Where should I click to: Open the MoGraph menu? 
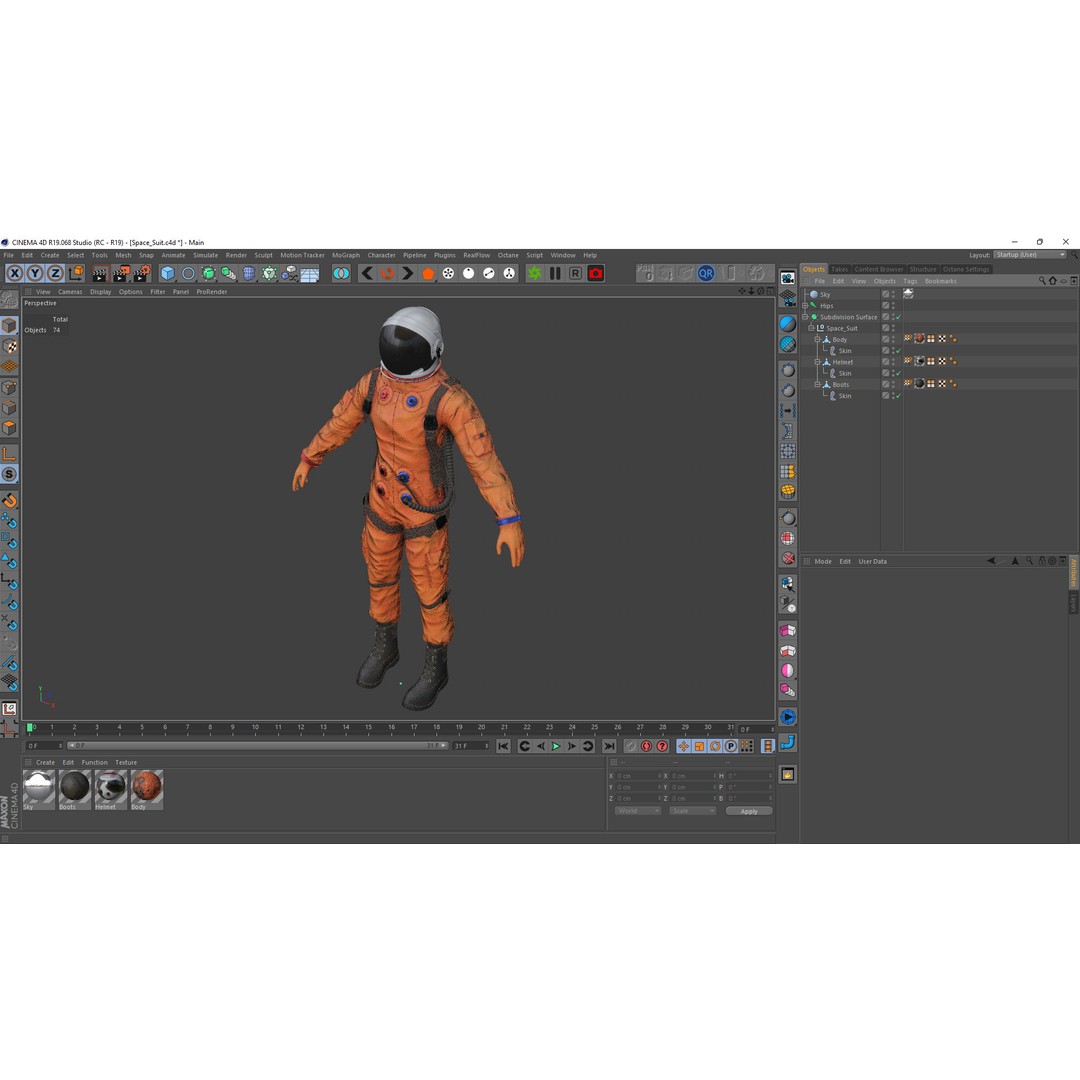(x=346, y=256)
